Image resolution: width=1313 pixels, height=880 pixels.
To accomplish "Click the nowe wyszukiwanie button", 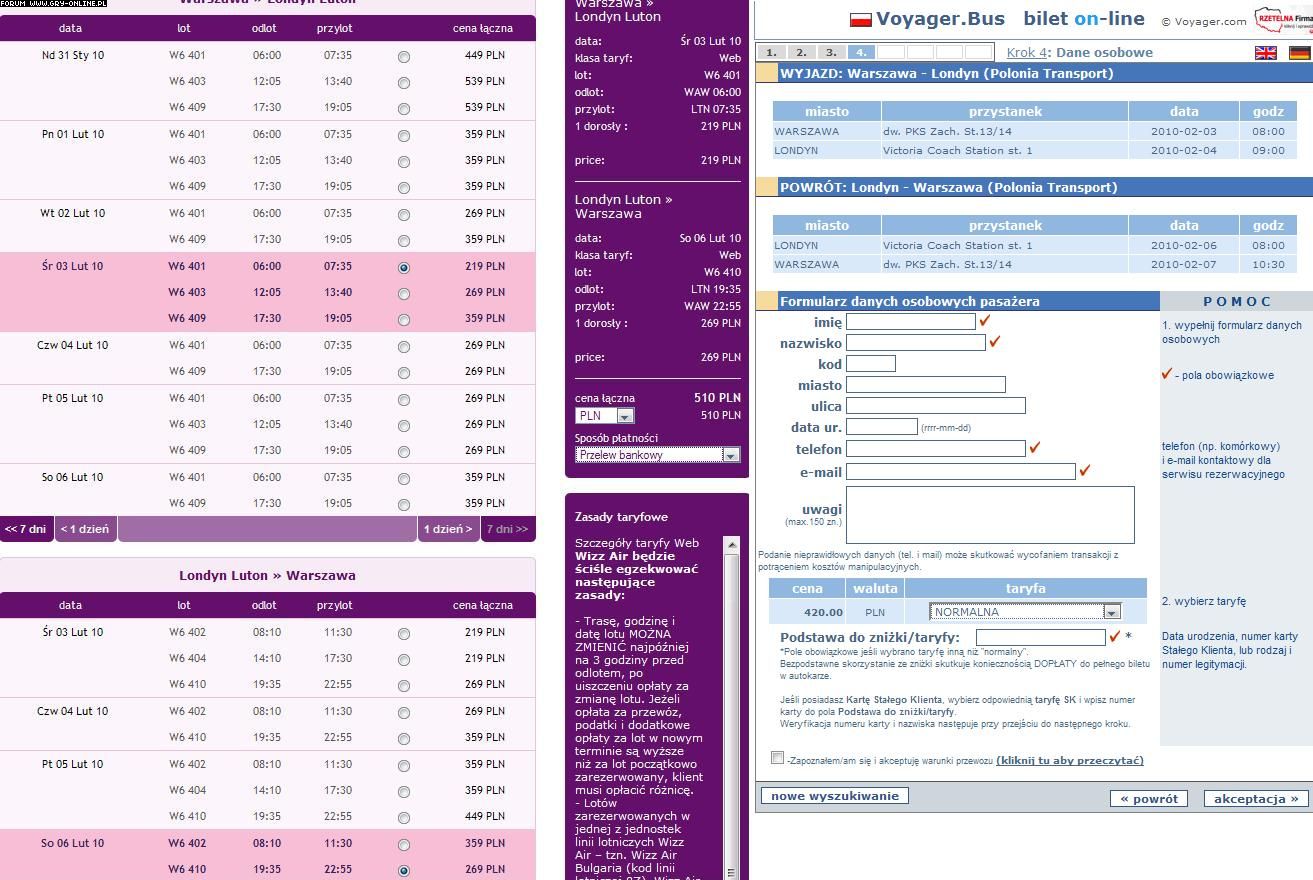I will [x=835, y=796].
